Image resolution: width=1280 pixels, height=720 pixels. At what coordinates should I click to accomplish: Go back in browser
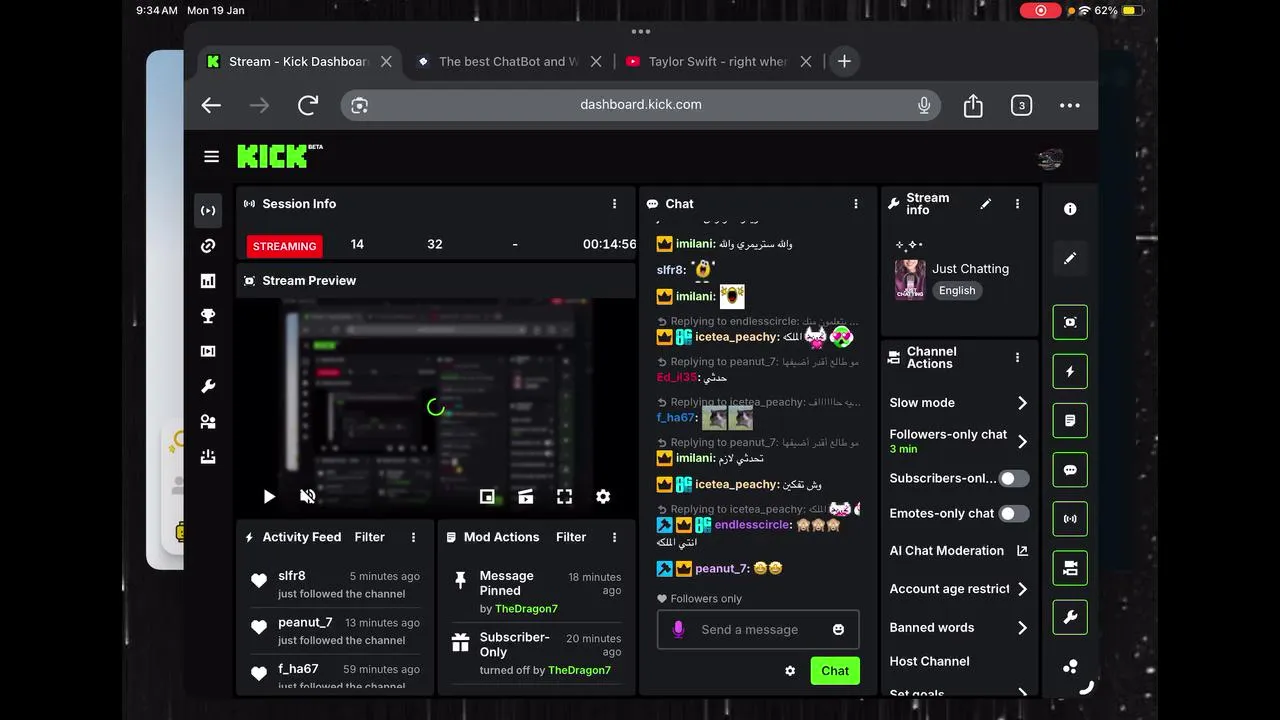click(211, 105)
